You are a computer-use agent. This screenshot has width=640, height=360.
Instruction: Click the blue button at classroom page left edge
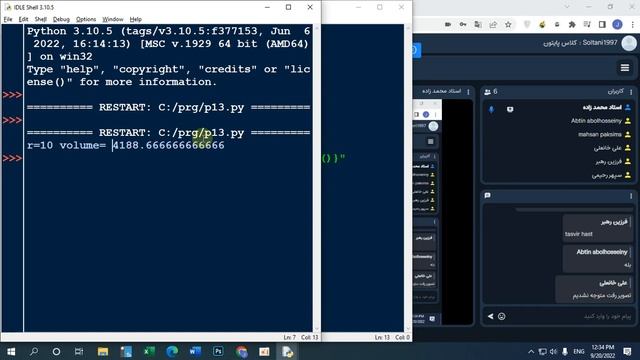coord(416,51)
